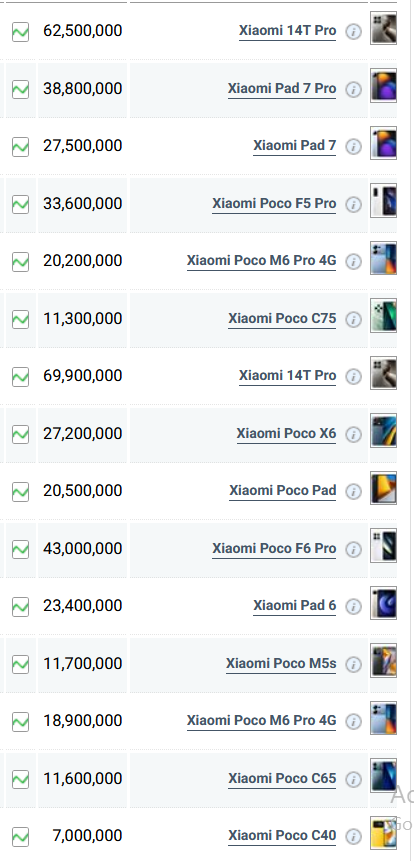
Task: Open the Xiaomi Poco M5s link
Action: tap(281, 663)
